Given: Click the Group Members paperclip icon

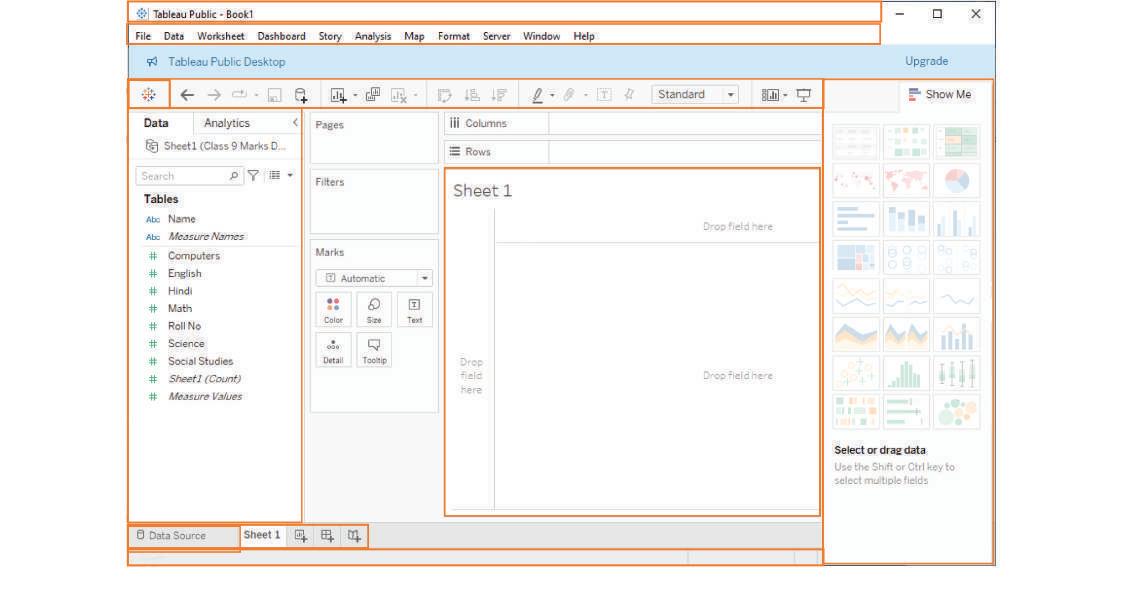Looking at the screenshot, I should pos(570,95).
